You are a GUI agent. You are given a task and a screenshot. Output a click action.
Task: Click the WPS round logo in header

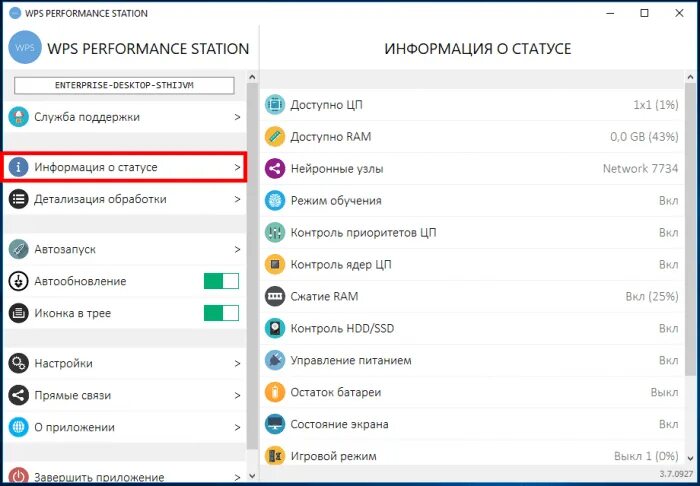point(25,48)
